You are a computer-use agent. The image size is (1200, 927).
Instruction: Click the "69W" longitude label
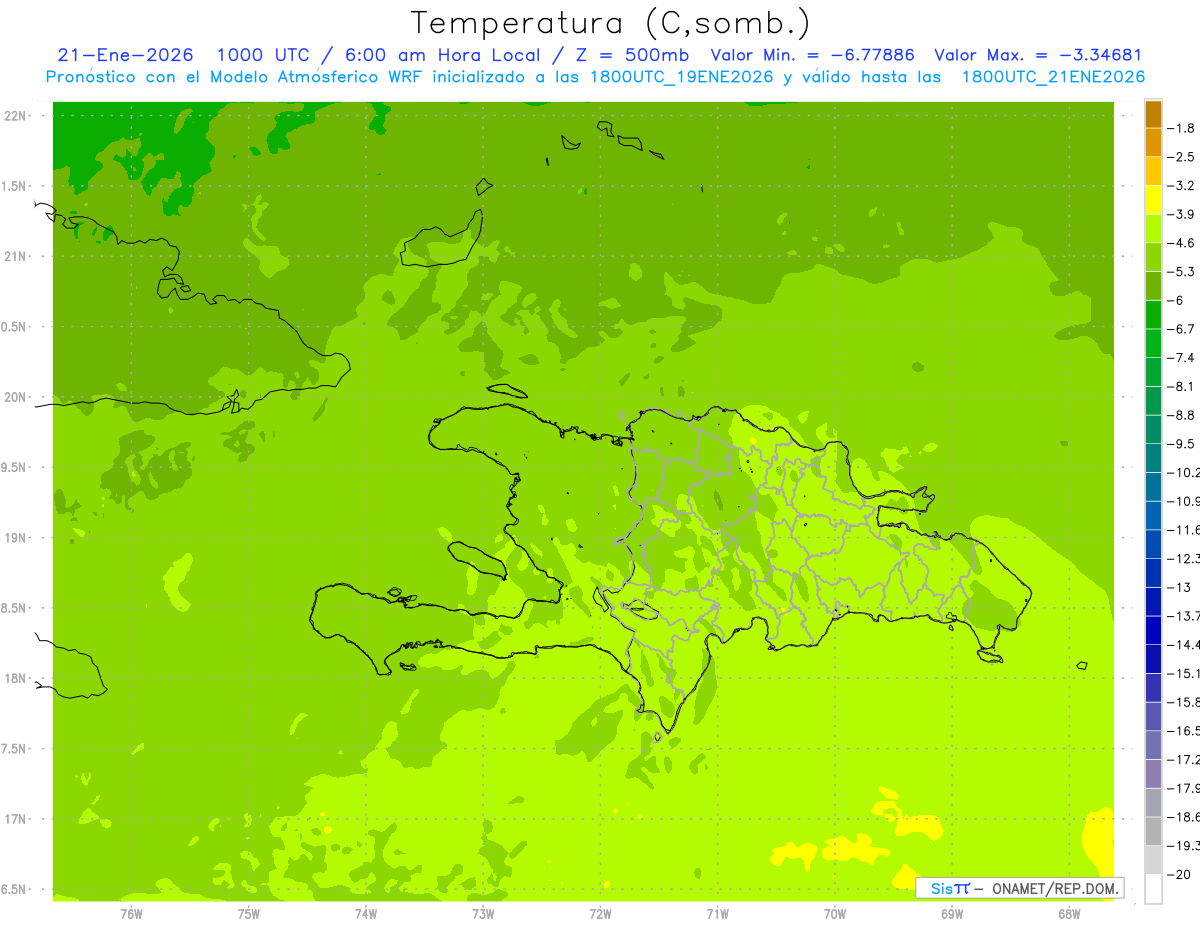pyautogui.click(x=952, y=914)
